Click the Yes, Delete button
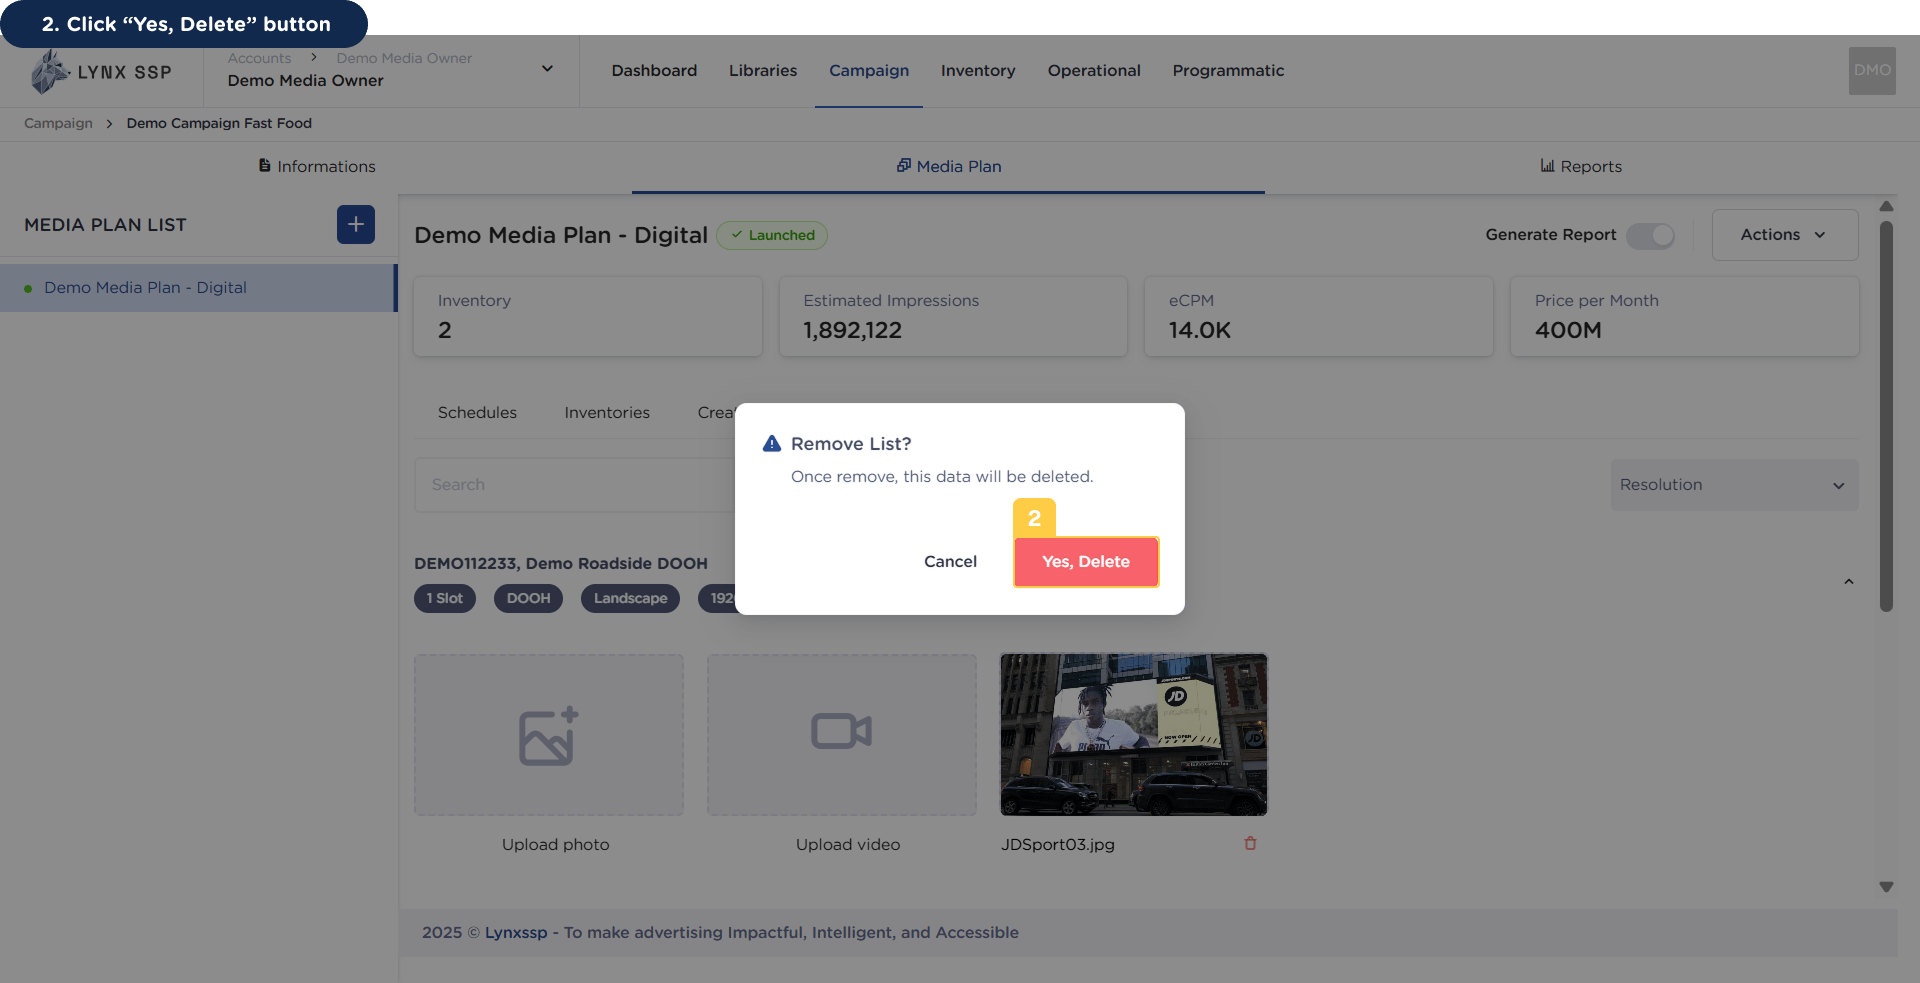The height and width of the screenshot is (983, 1920). click(x=1086, y=562)
